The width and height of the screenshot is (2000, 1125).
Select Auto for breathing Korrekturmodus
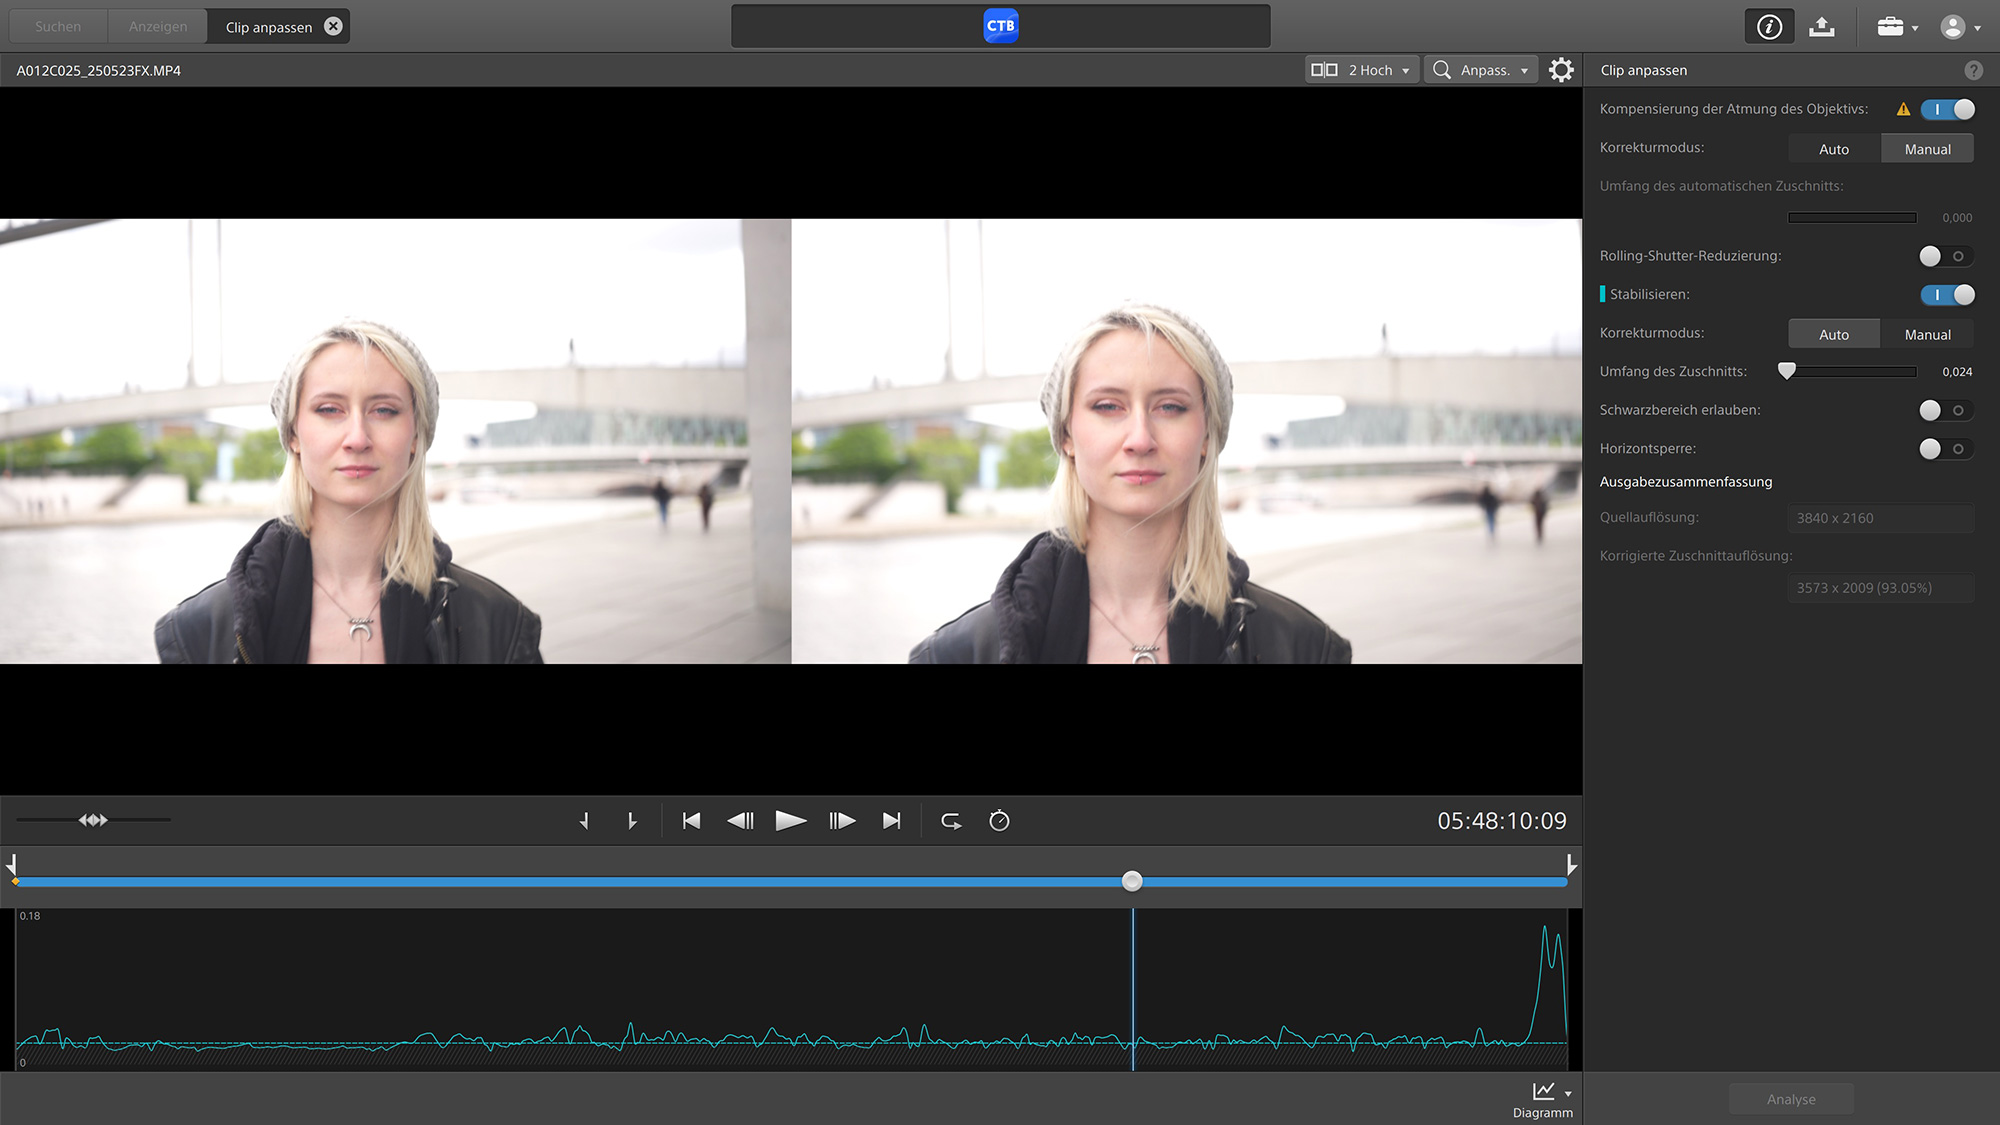coord(1834,149)
